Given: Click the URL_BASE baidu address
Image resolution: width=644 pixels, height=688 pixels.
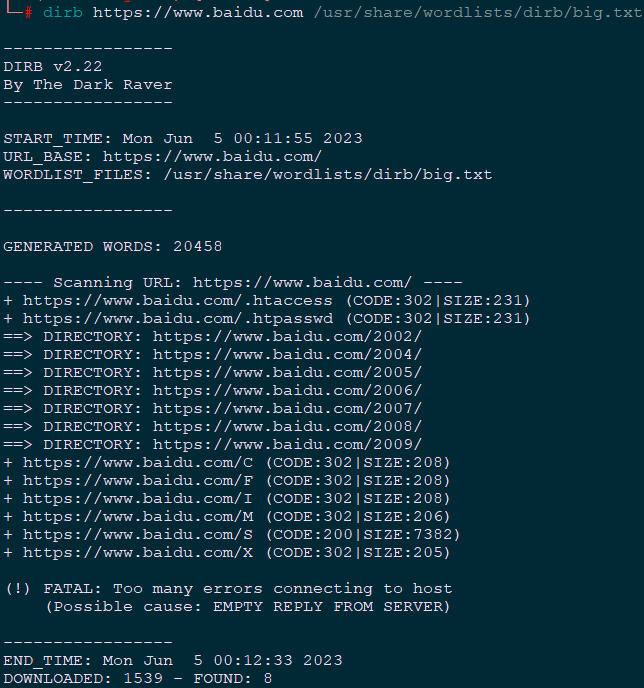Looking at the screenshot, I should pos(212,156).
